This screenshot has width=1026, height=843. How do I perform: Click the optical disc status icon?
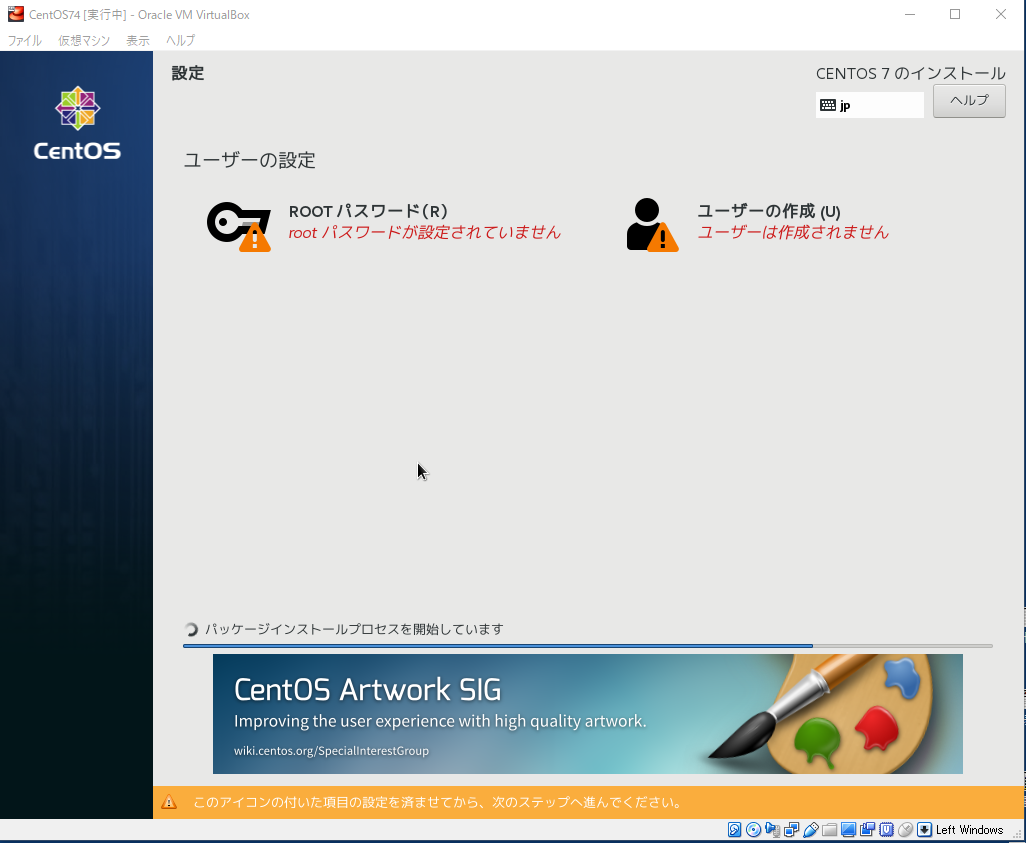pyautogui.click(x=753, y=830)
